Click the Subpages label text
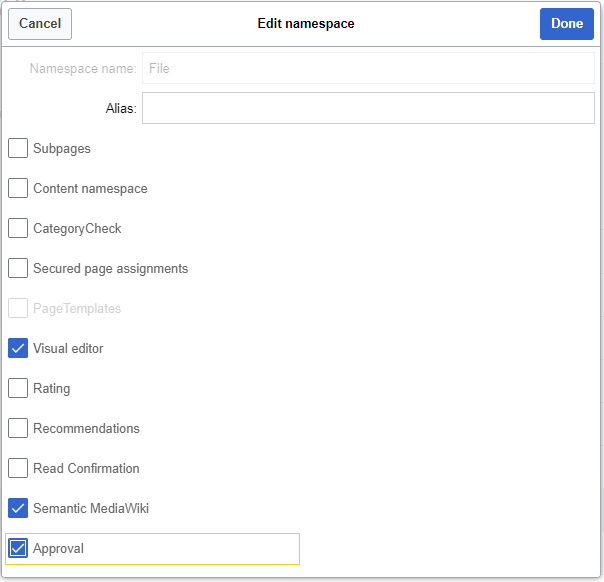 click(x=62, y=149)
